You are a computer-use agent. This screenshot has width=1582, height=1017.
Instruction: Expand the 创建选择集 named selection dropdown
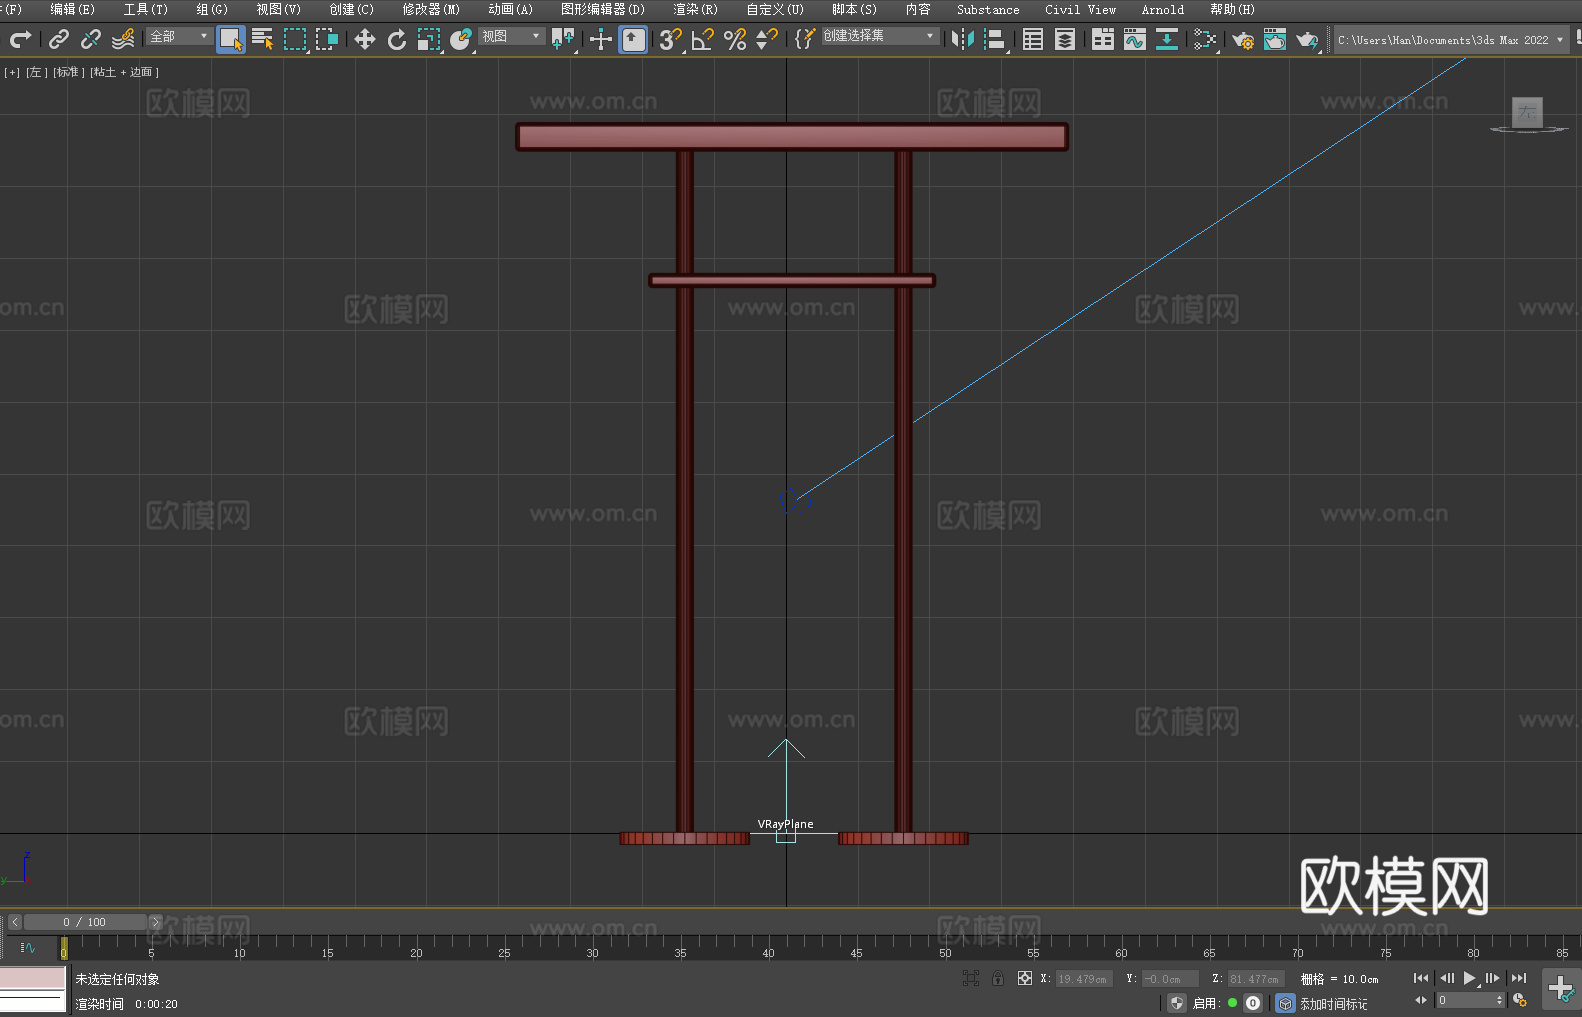880,37
